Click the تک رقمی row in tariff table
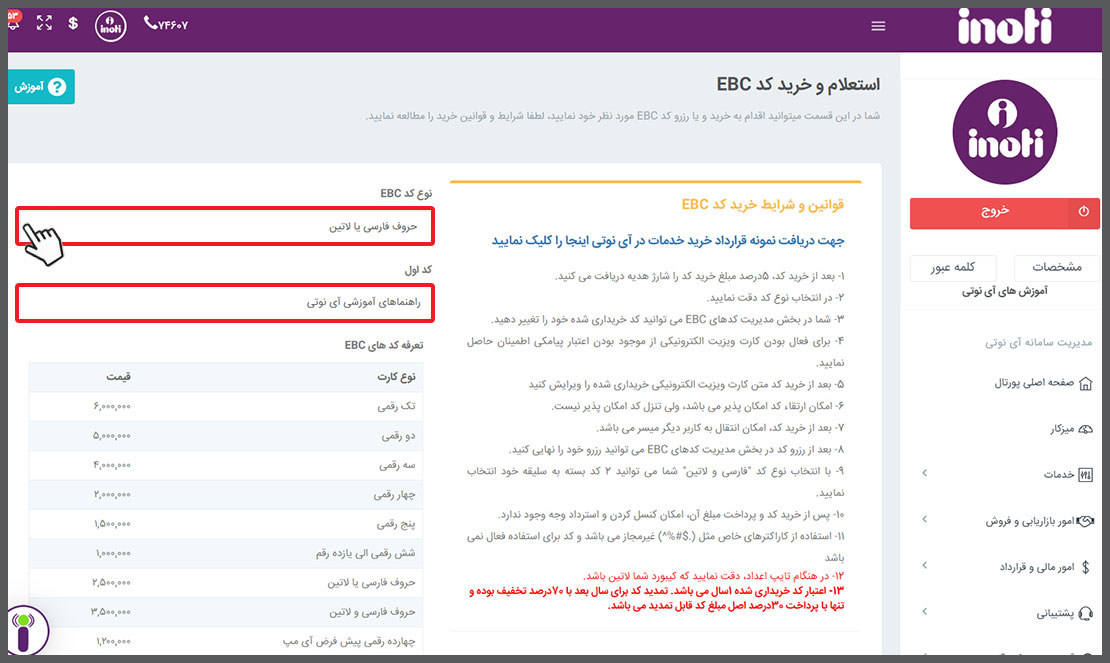1110x663 pixels. tap(226, 406)
